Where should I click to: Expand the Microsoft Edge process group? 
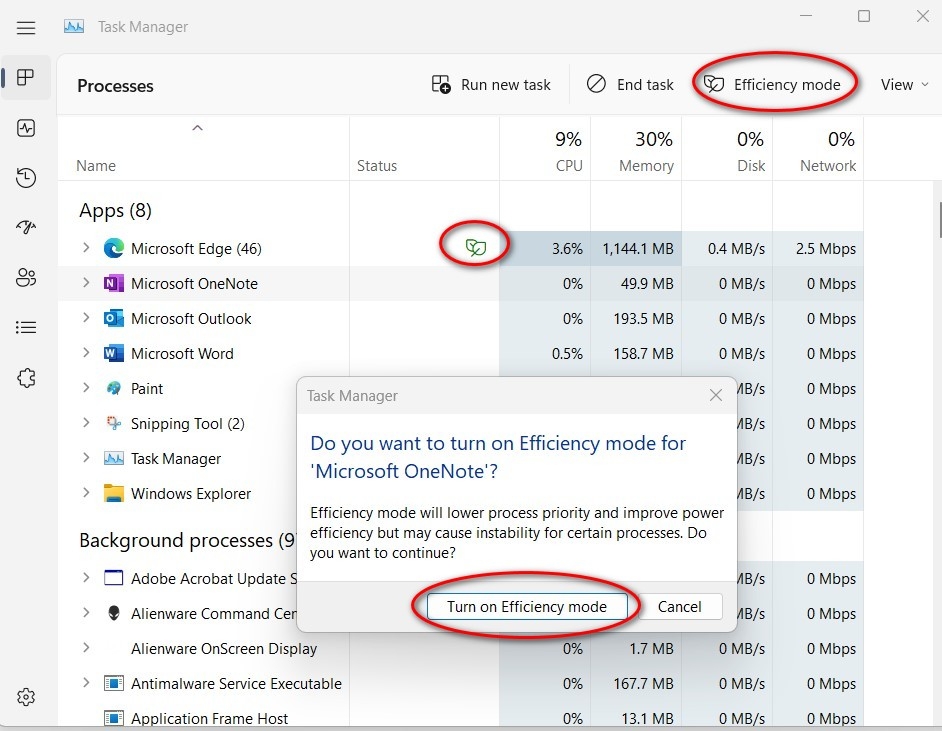84,248
